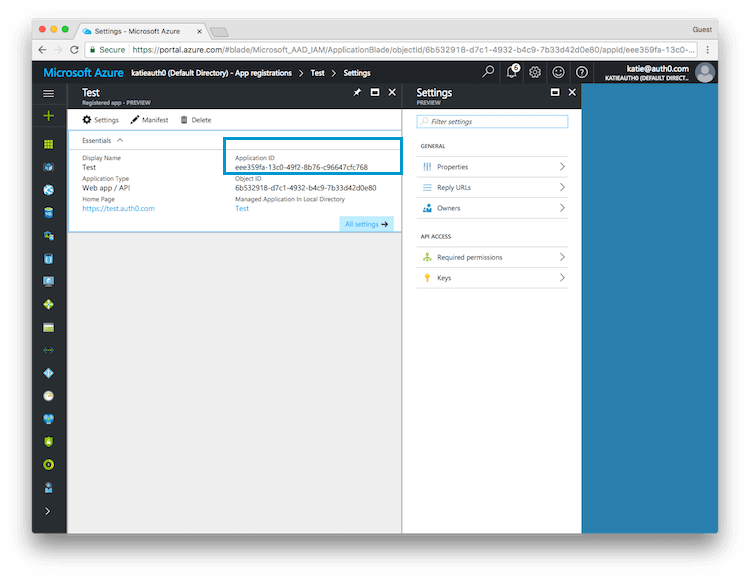Click App registrations breadcrumb
750x579 pixels.
click(211, 73)
